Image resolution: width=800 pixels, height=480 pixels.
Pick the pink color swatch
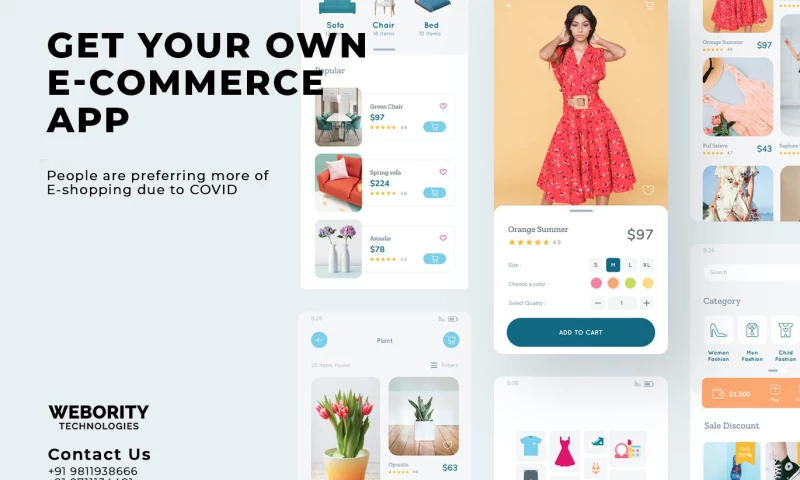click(596, 283)
